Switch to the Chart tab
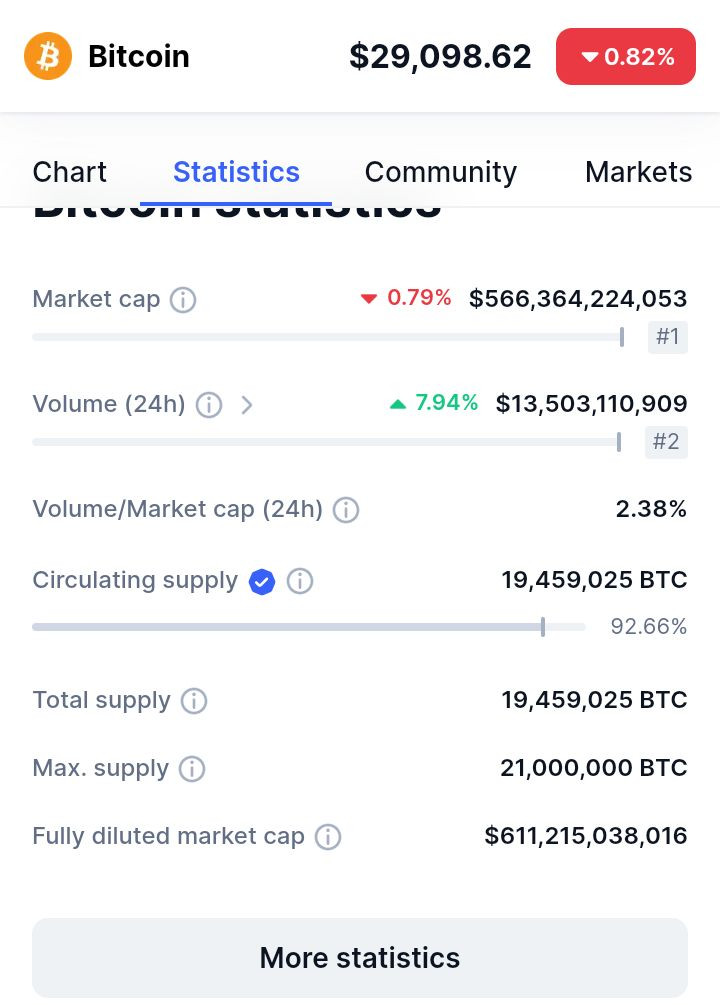Screen dimensions: 720x1005 click(x=69, y=172)
